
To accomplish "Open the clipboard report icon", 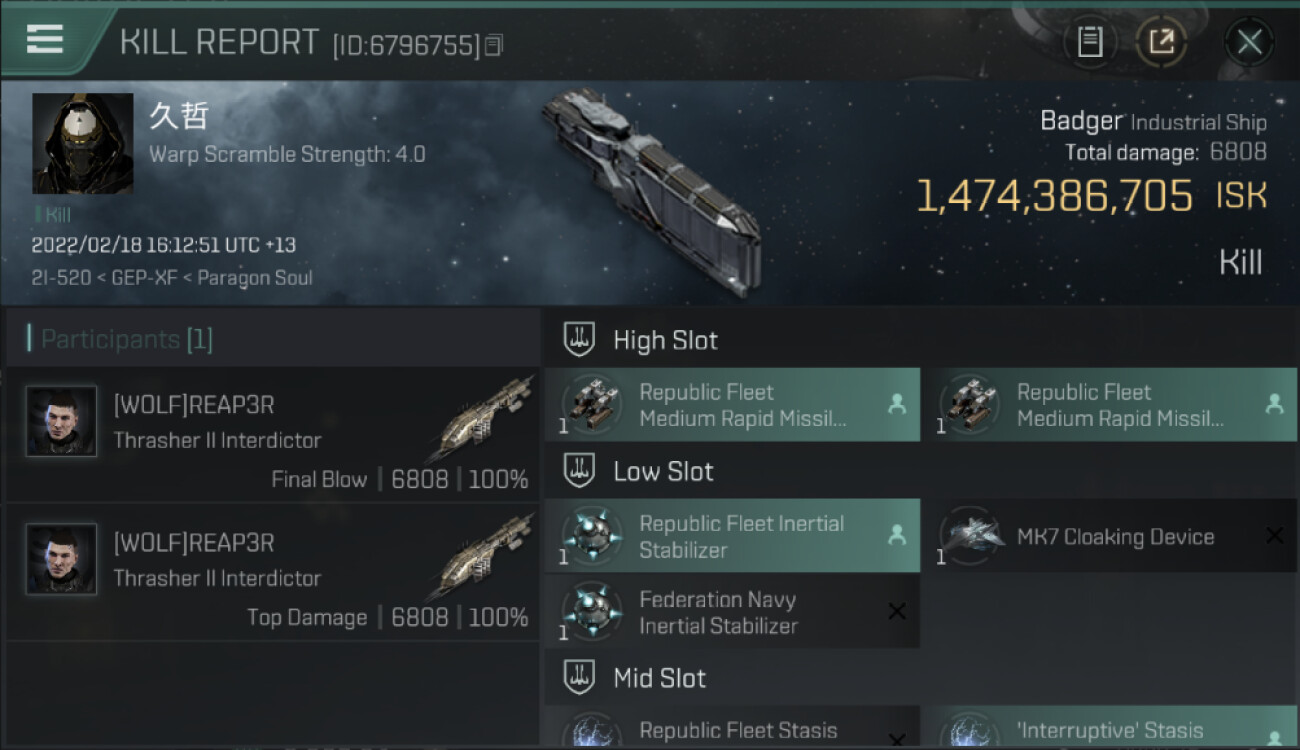I will click(1090, 42).
